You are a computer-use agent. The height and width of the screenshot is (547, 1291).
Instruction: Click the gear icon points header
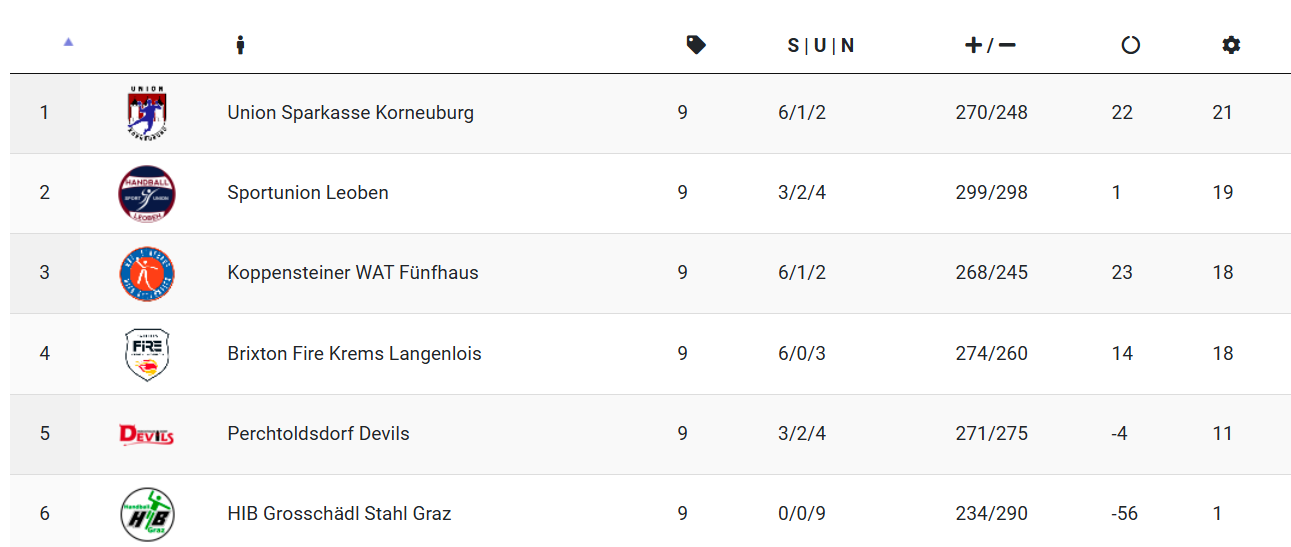(1231, 45)
